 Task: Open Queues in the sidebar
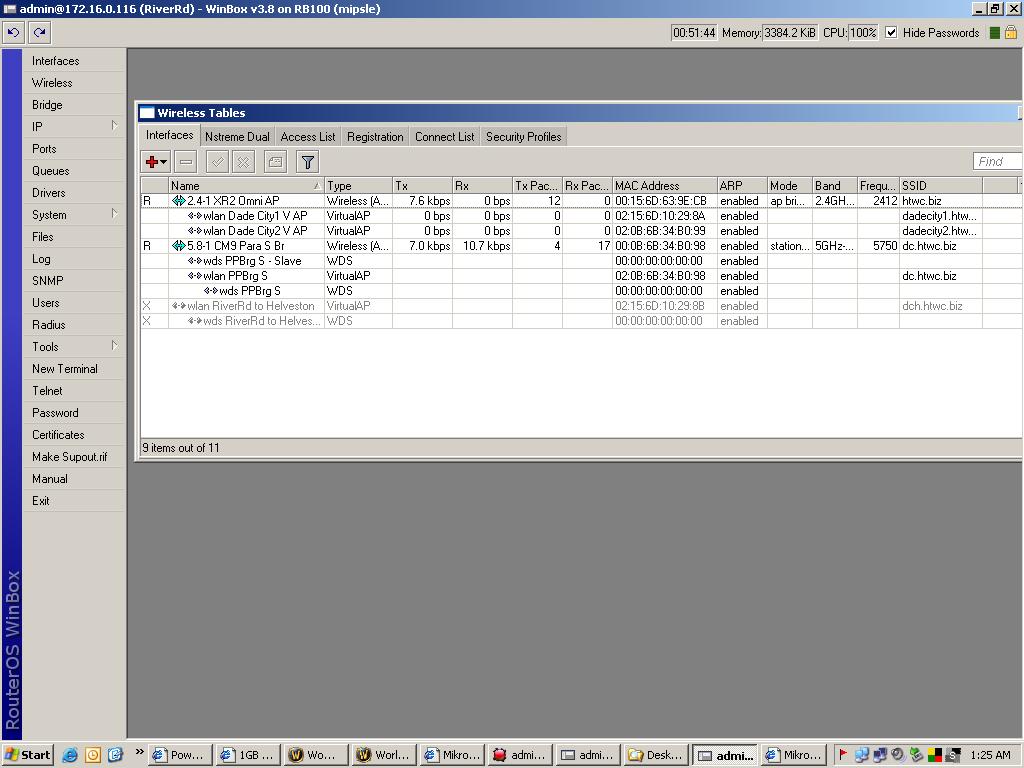tap(73, 170)
